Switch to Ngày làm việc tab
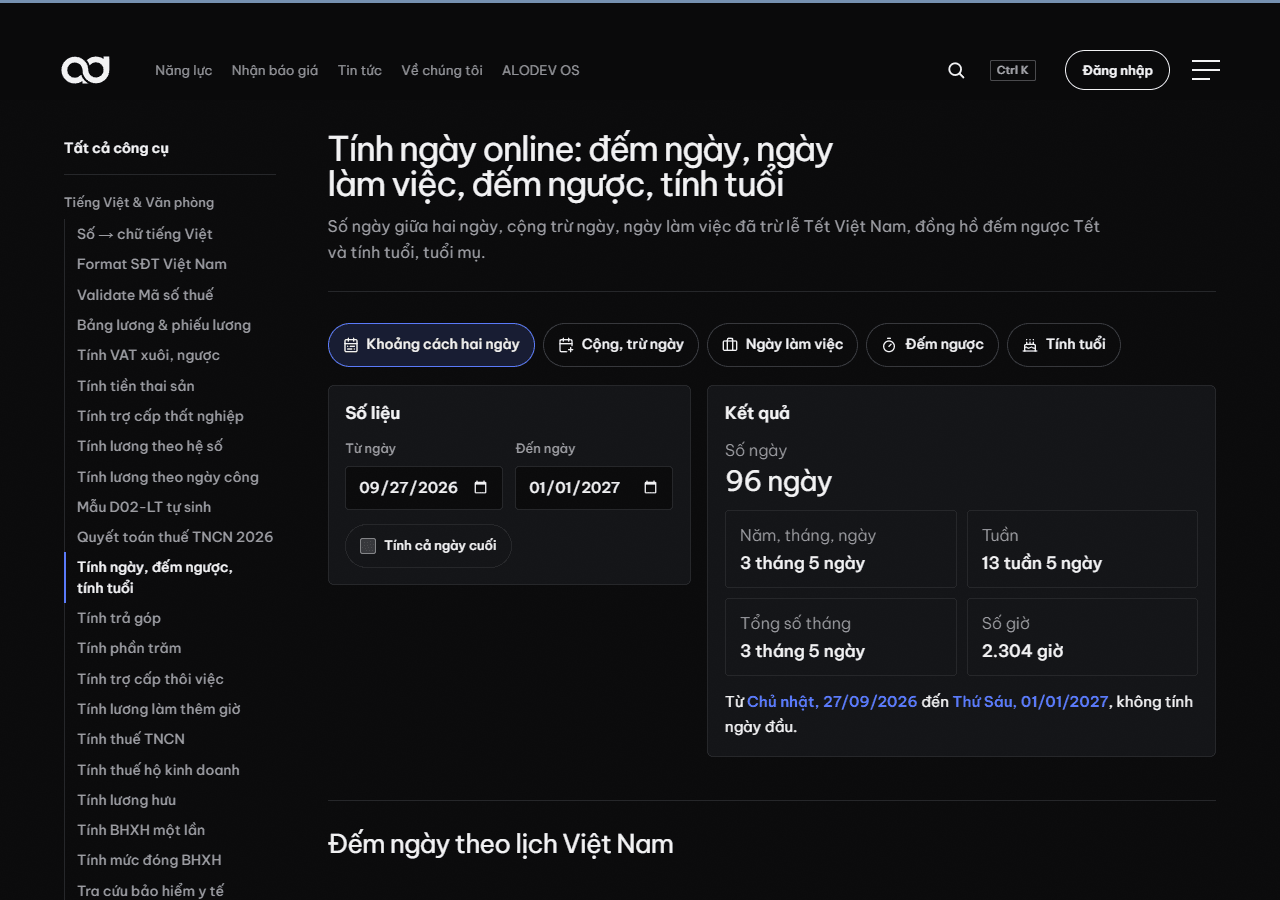 782,345
